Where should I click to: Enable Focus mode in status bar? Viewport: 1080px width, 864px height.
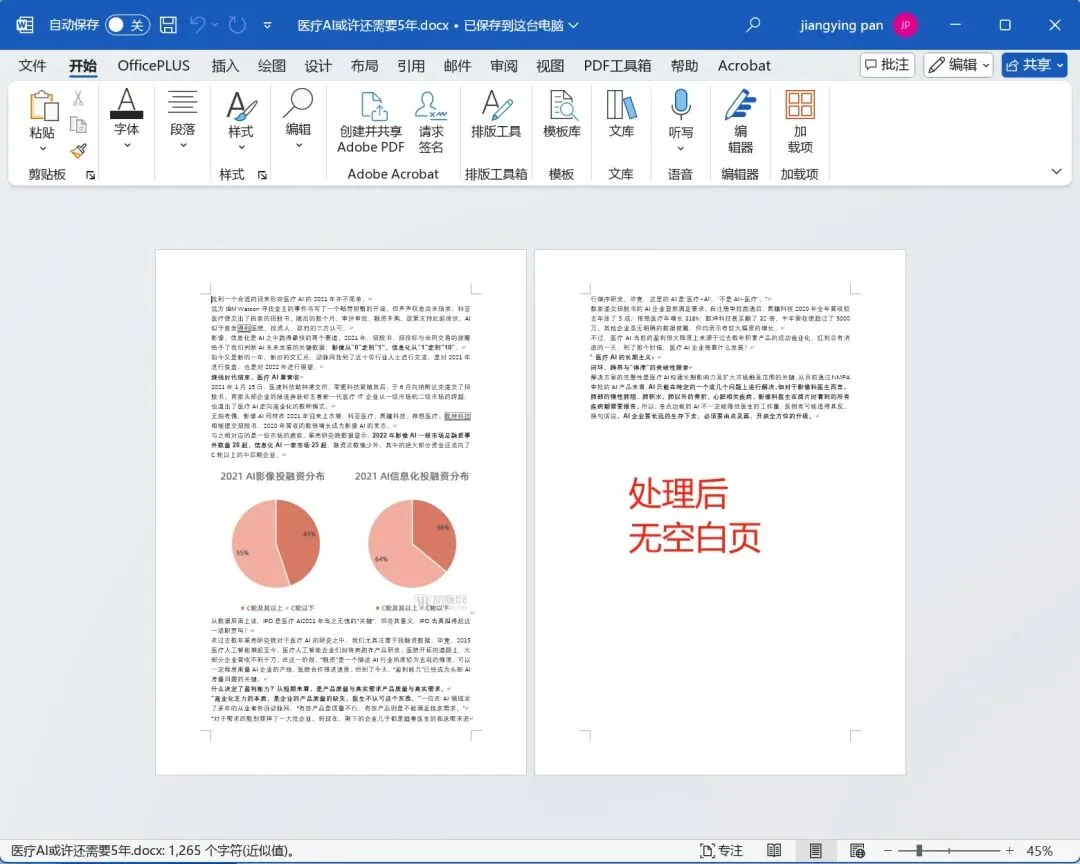coord(721,850)
